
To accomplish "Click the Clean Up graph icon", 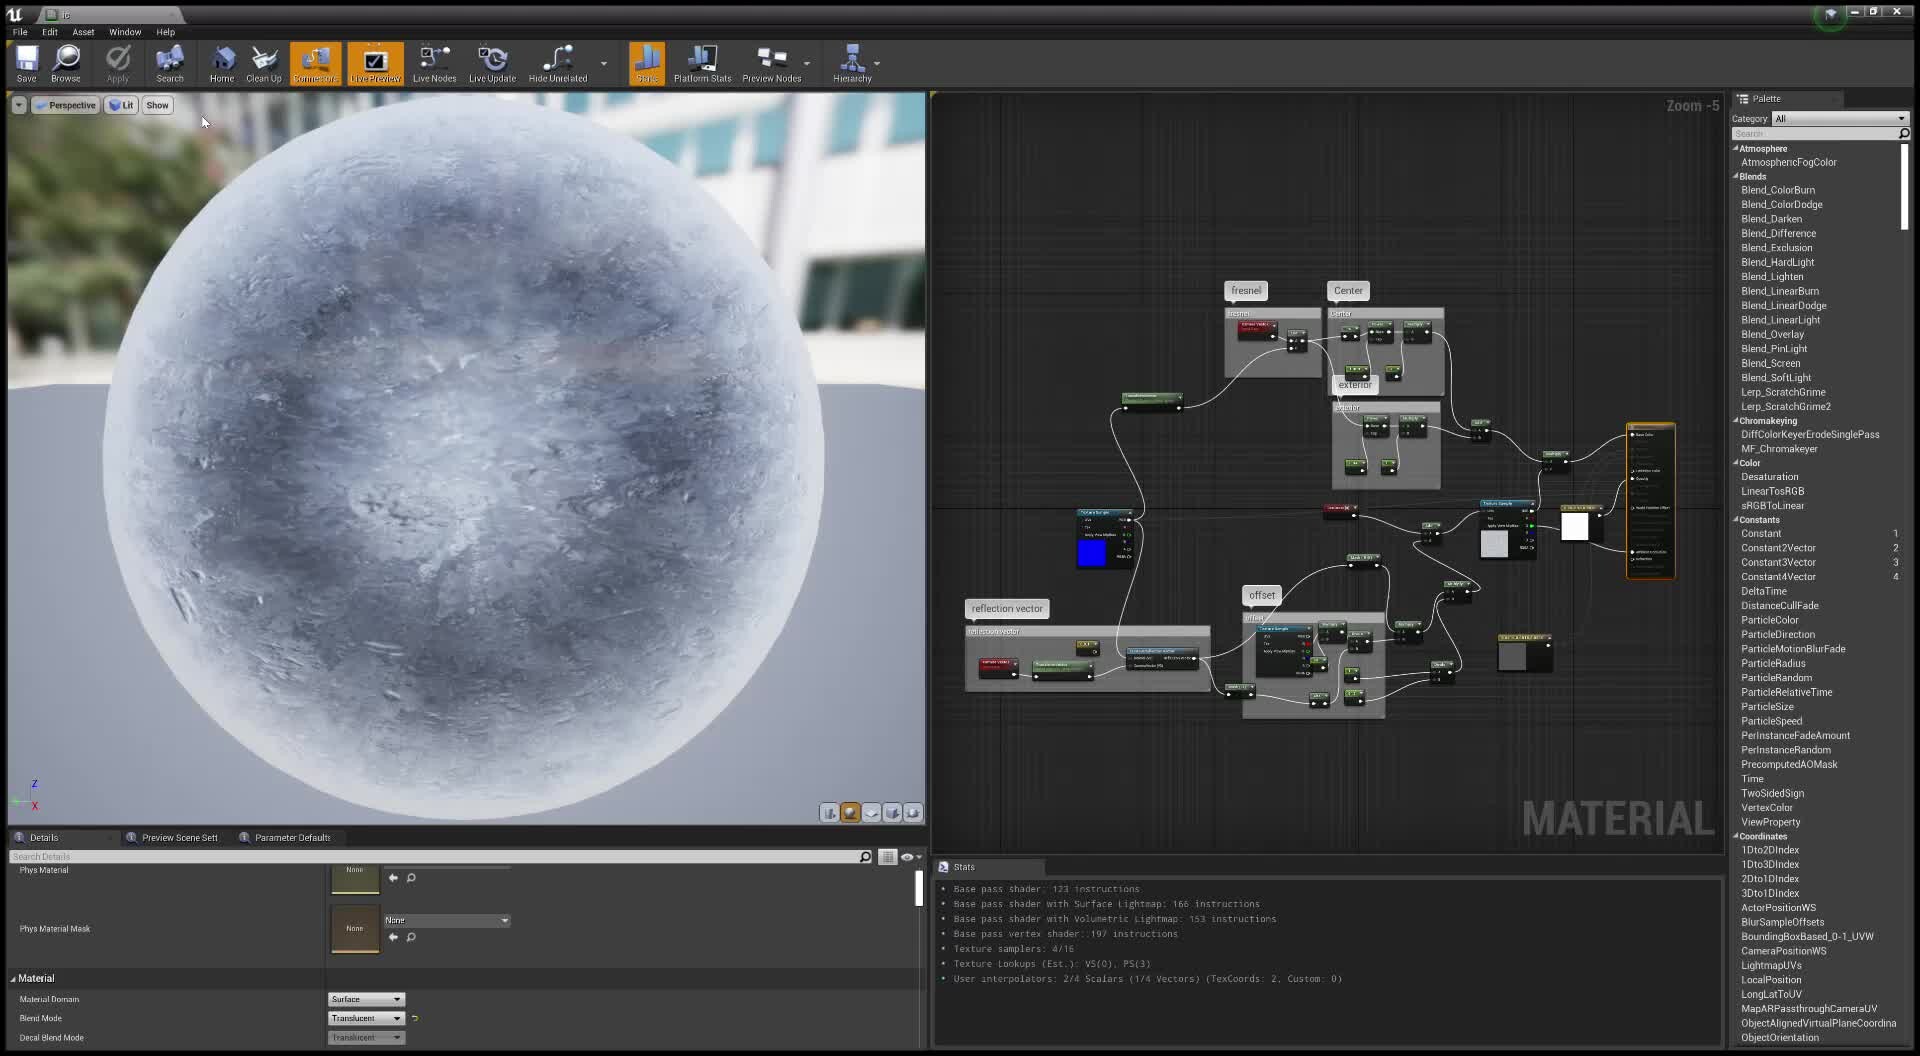I will pyautogui.click(x=263, y=63).
